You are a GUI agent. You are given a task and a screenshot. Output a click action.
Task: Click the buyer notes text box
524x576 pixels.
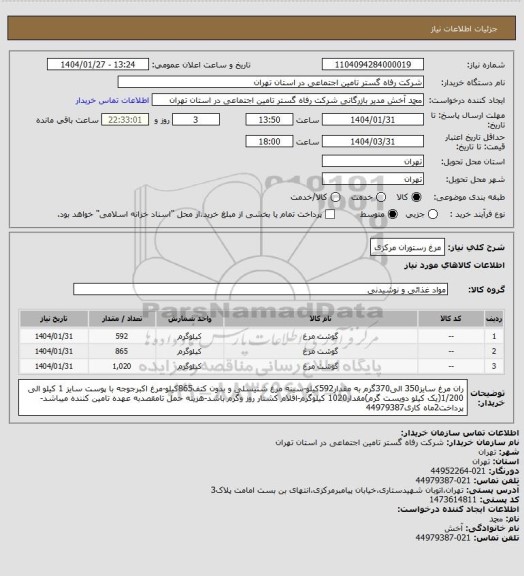pyautogui.click(x=243, y=398)
